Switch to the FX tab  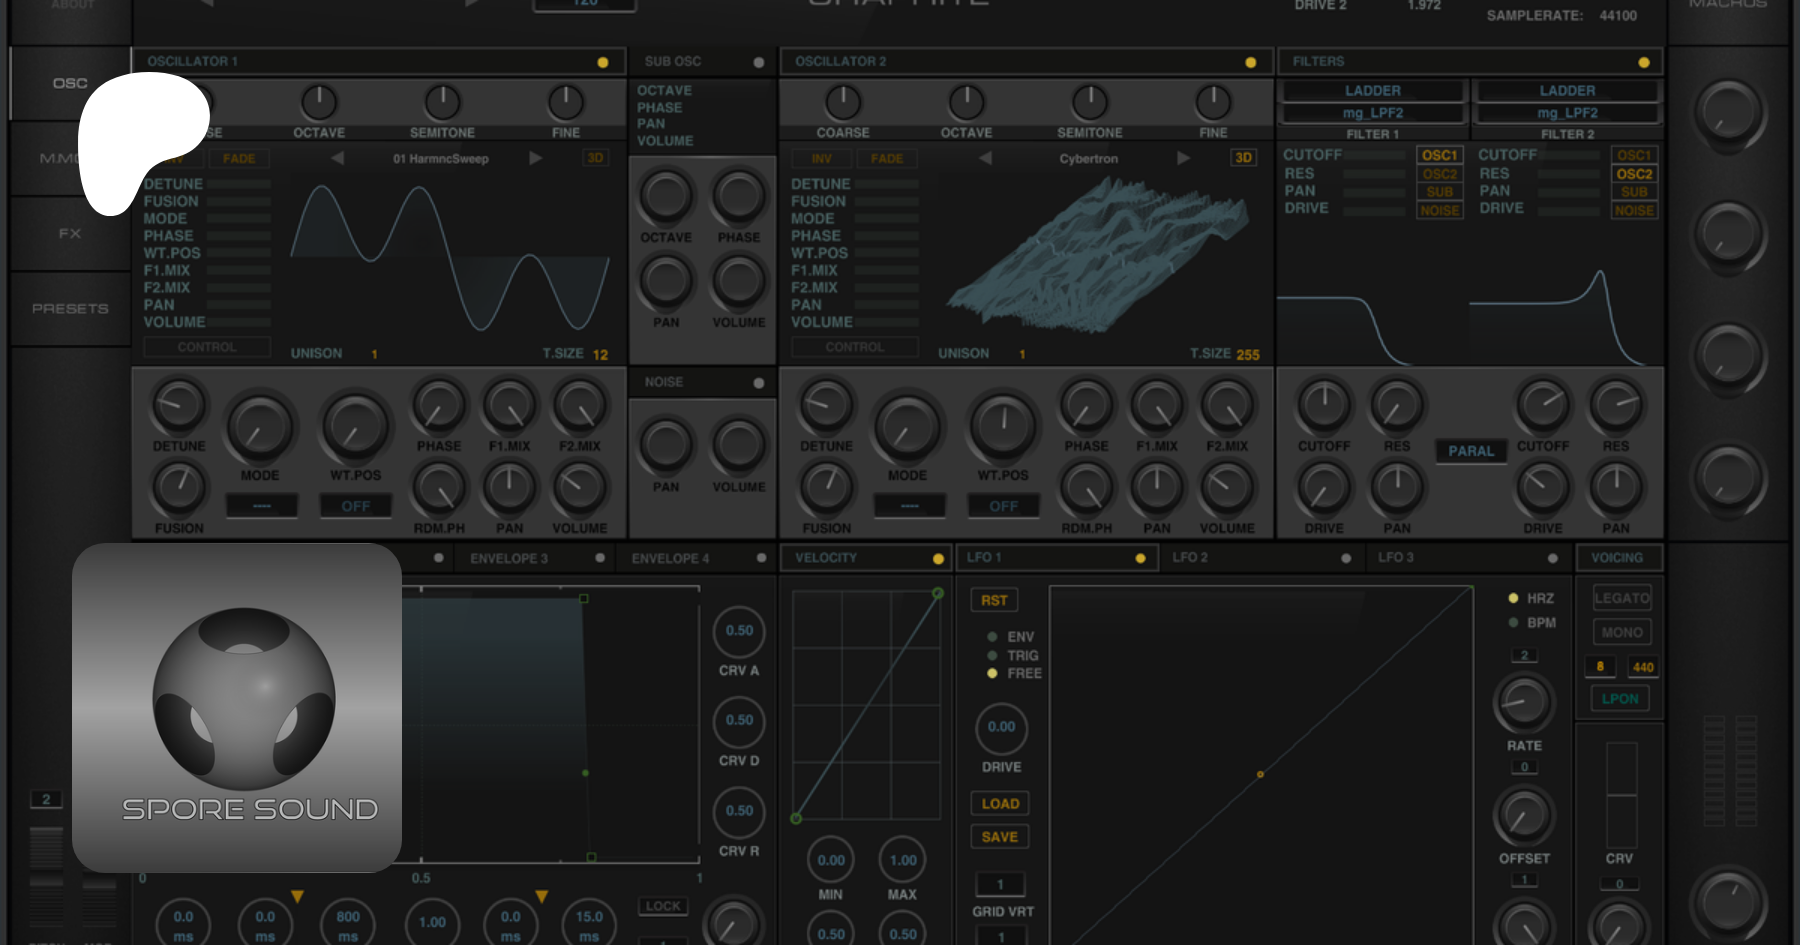tap(70, 234)
